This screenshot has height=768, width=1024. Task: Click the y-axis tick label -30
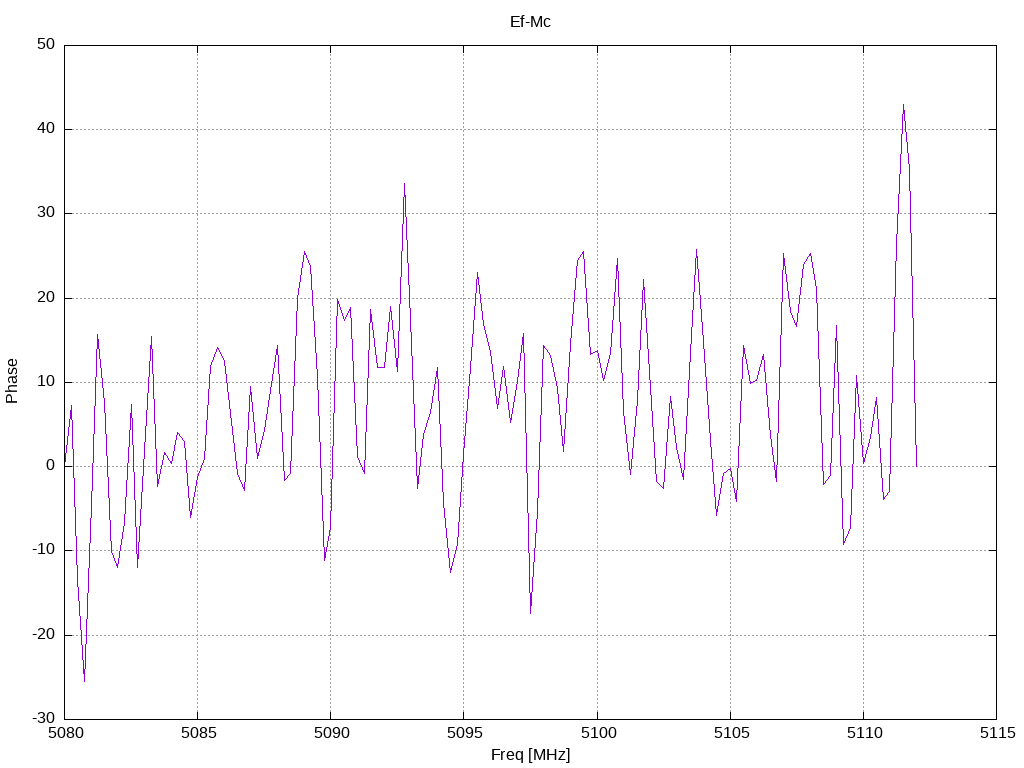pyautogui.click(x=43, y=718)
